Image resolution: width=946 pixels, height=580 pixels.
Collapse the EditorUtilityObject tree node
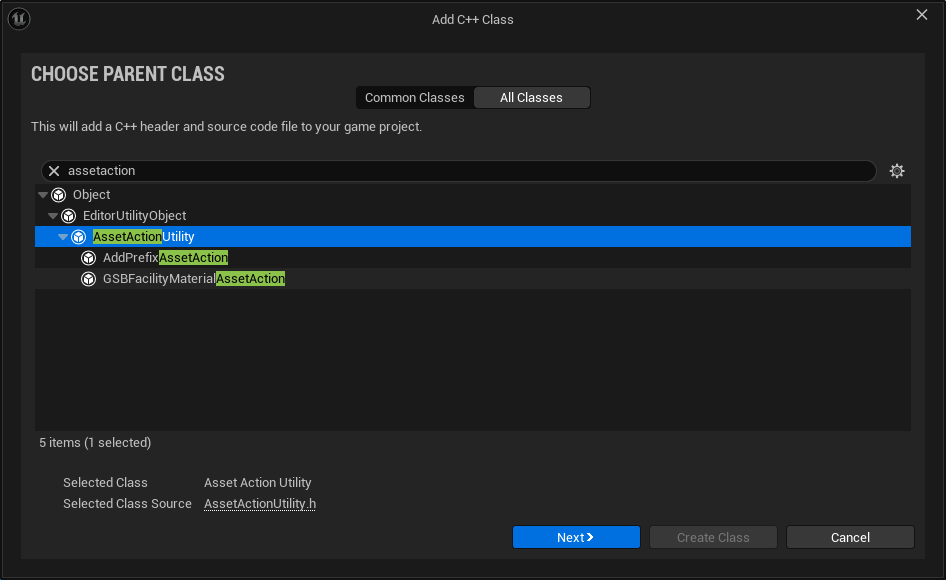(x=53, y=216)
